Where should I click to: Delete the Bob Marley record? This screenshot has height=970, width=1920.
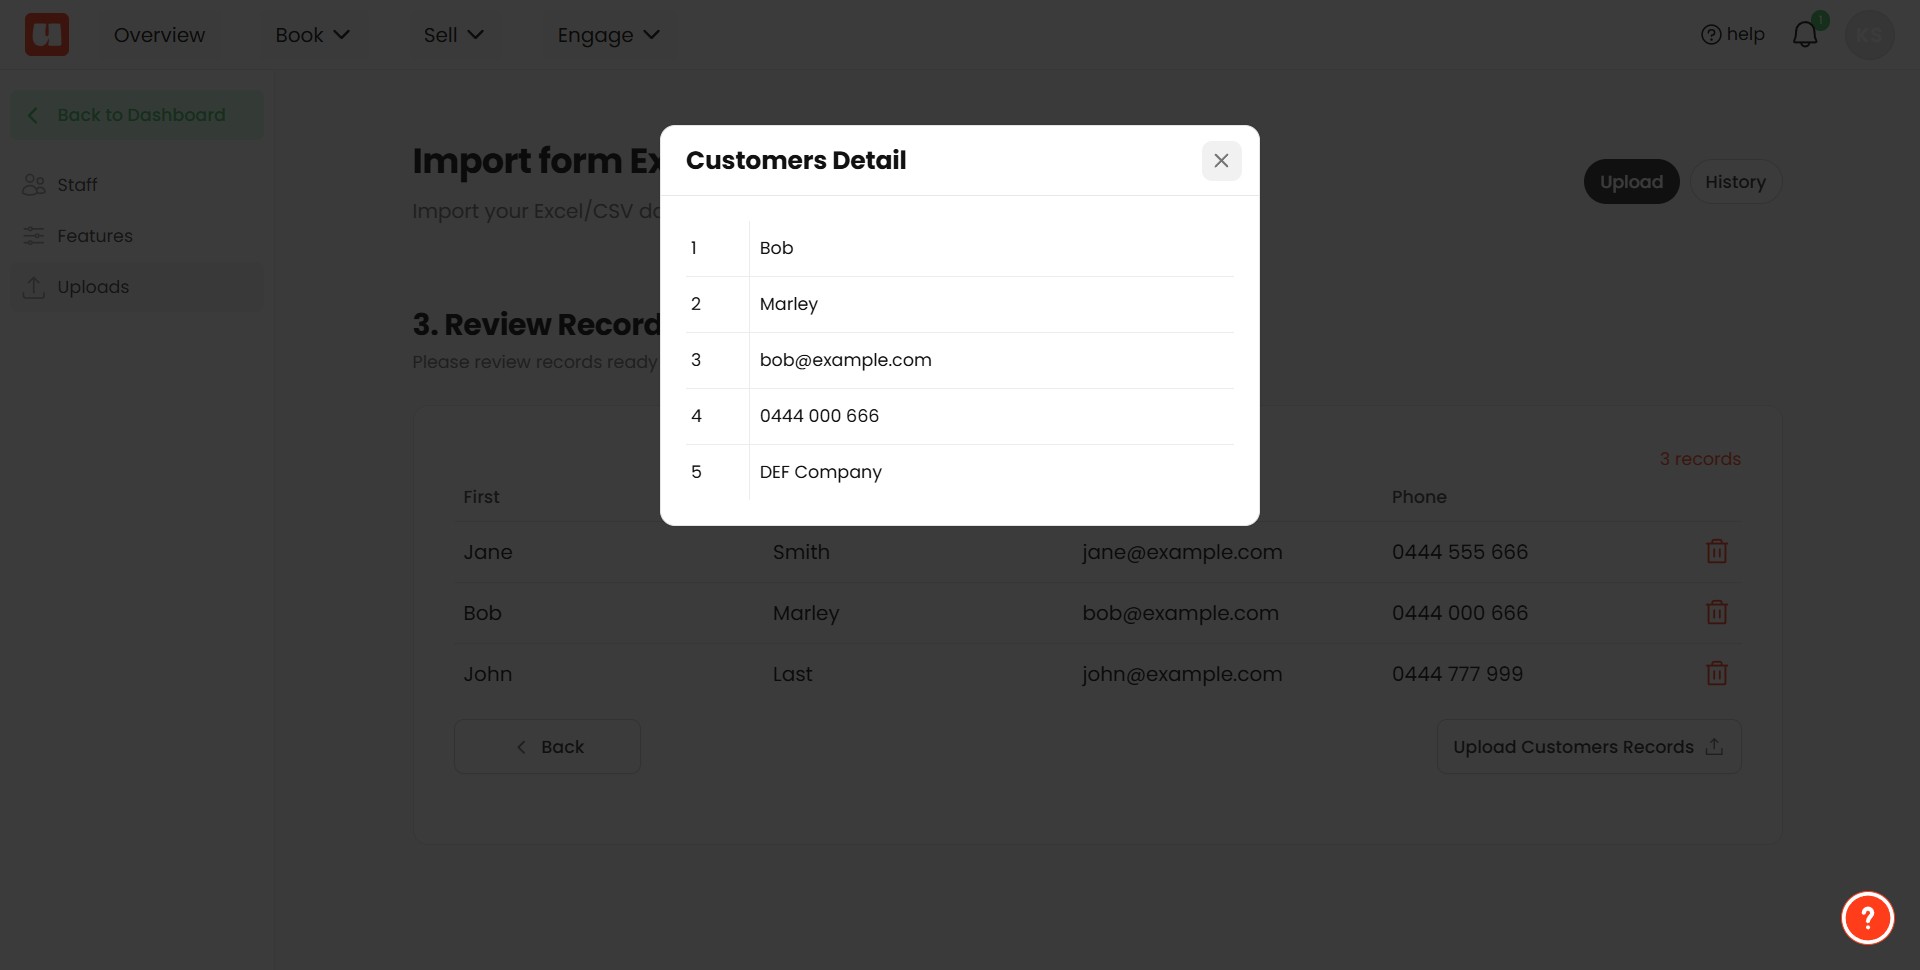[1716, 612]
